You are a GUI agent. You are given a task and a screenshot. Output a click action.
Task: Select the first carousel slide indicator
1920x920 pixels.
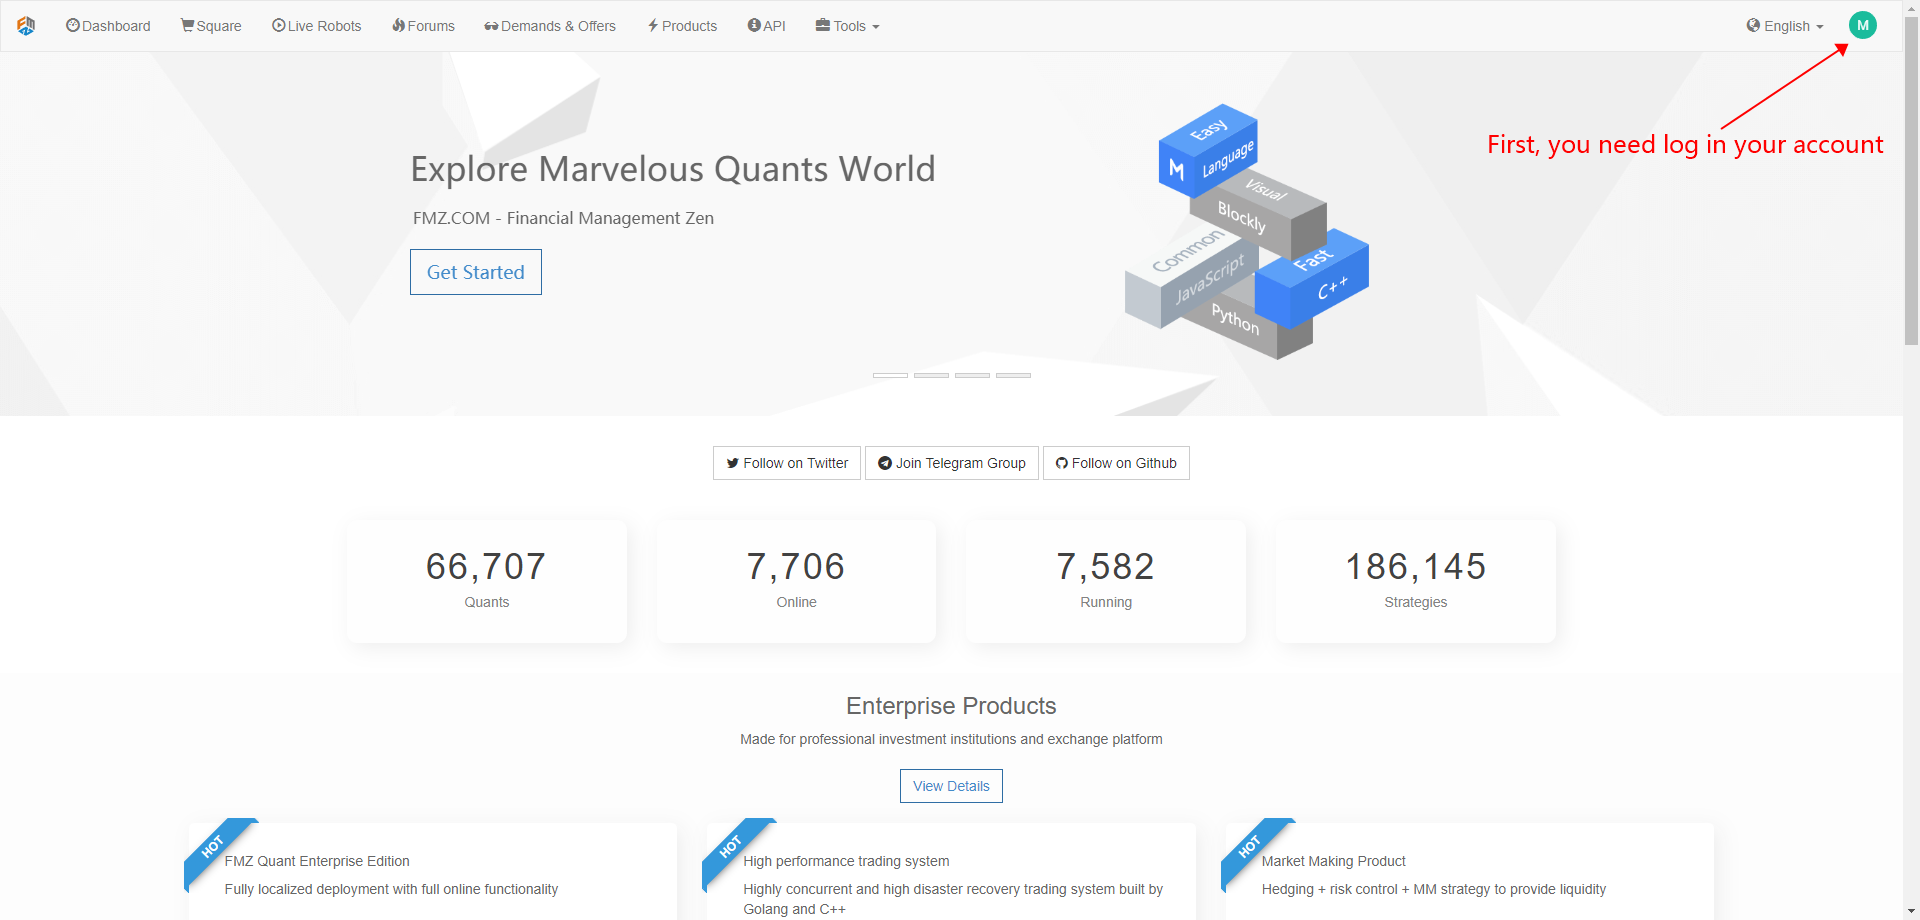click(890, 375)
